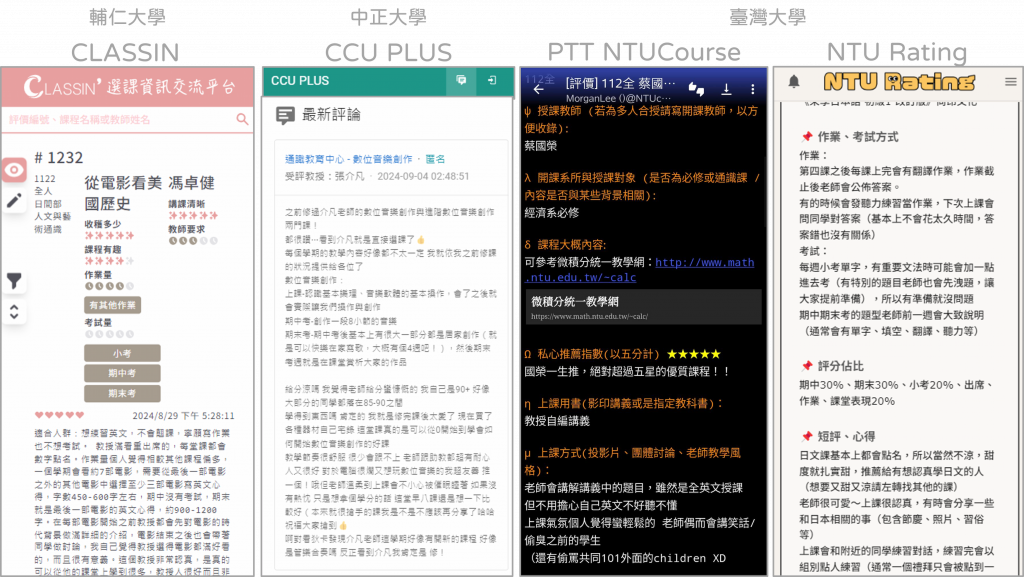The width and height of the screenshot is (1024, 577).
Task: Click the five-star 私心推薦指數 rating
Action: click(x=694, y=354)
